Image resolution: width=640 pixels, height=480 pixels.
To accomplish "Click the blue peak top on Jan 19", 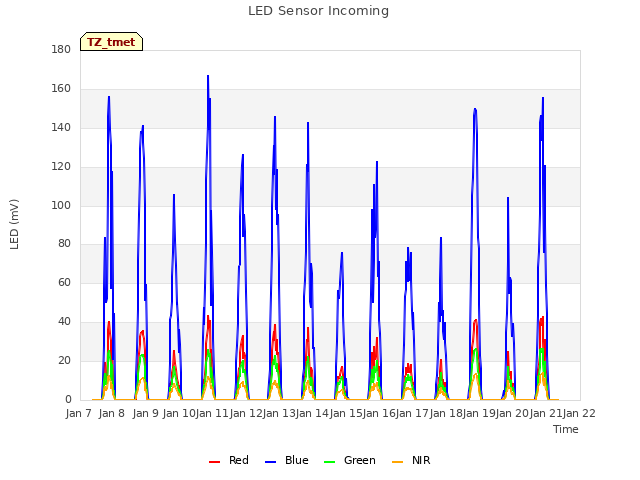I will tap(475, 109).
